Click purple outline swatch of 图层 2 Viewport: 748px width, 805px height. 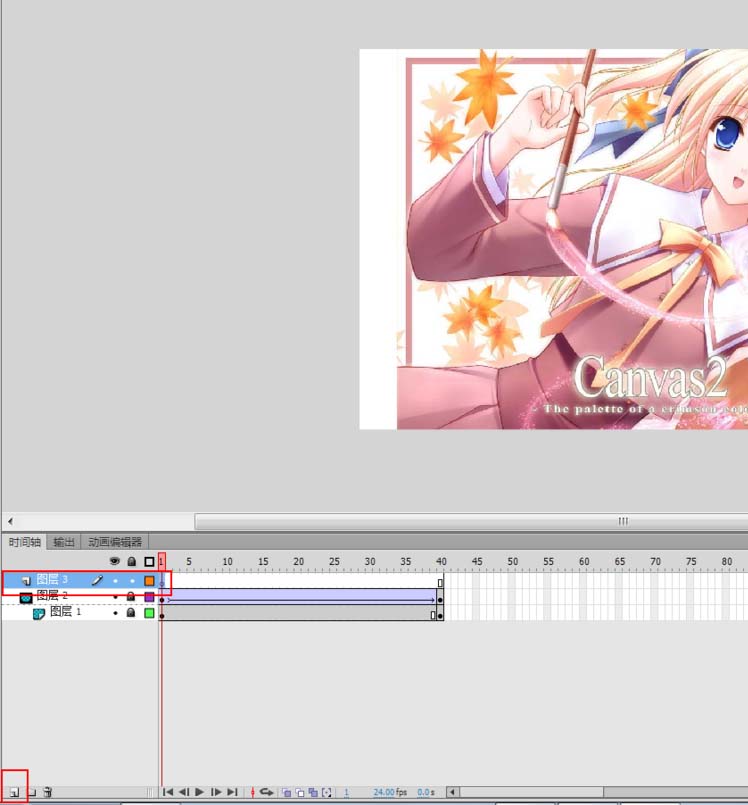[149, 597]
